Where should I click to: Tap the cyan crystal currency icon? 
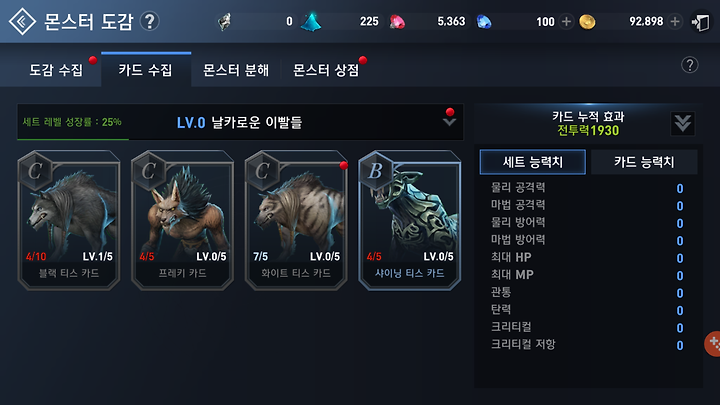coord(311,22)
